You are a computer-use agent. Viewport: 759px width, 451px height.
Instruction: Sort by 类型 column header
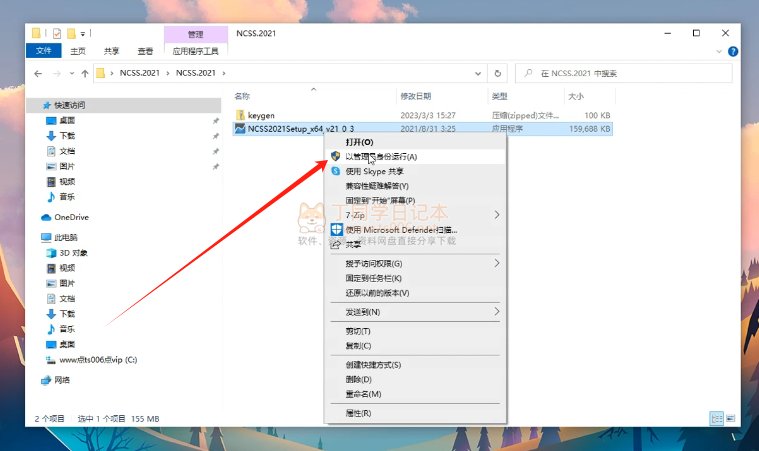[500, 96]
